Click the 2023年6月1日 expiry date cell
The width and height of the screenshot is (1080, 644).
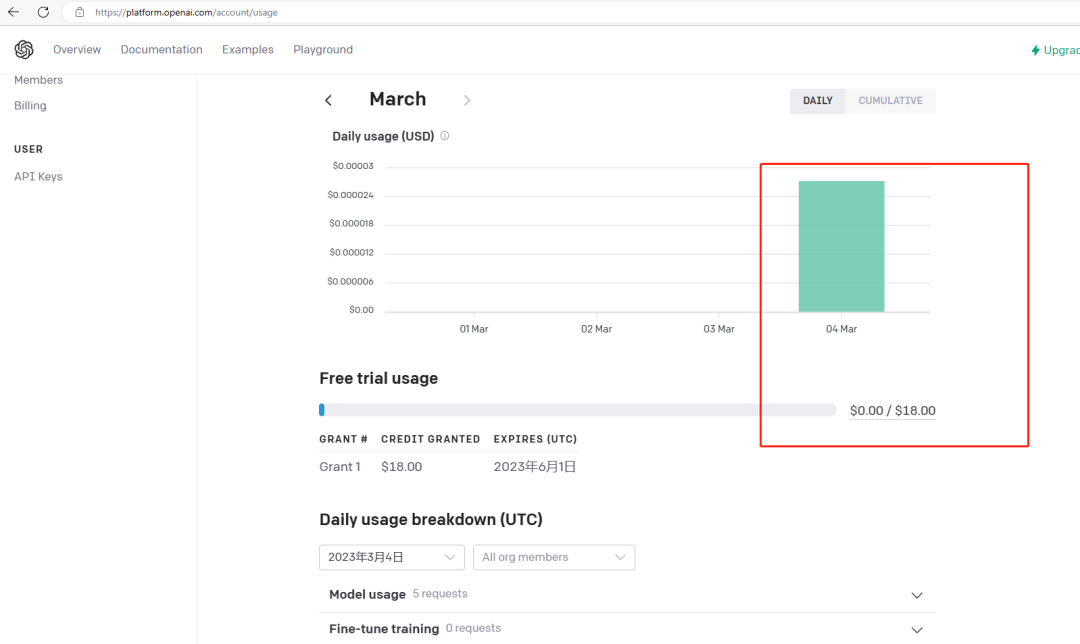click(x=534, y=467)
